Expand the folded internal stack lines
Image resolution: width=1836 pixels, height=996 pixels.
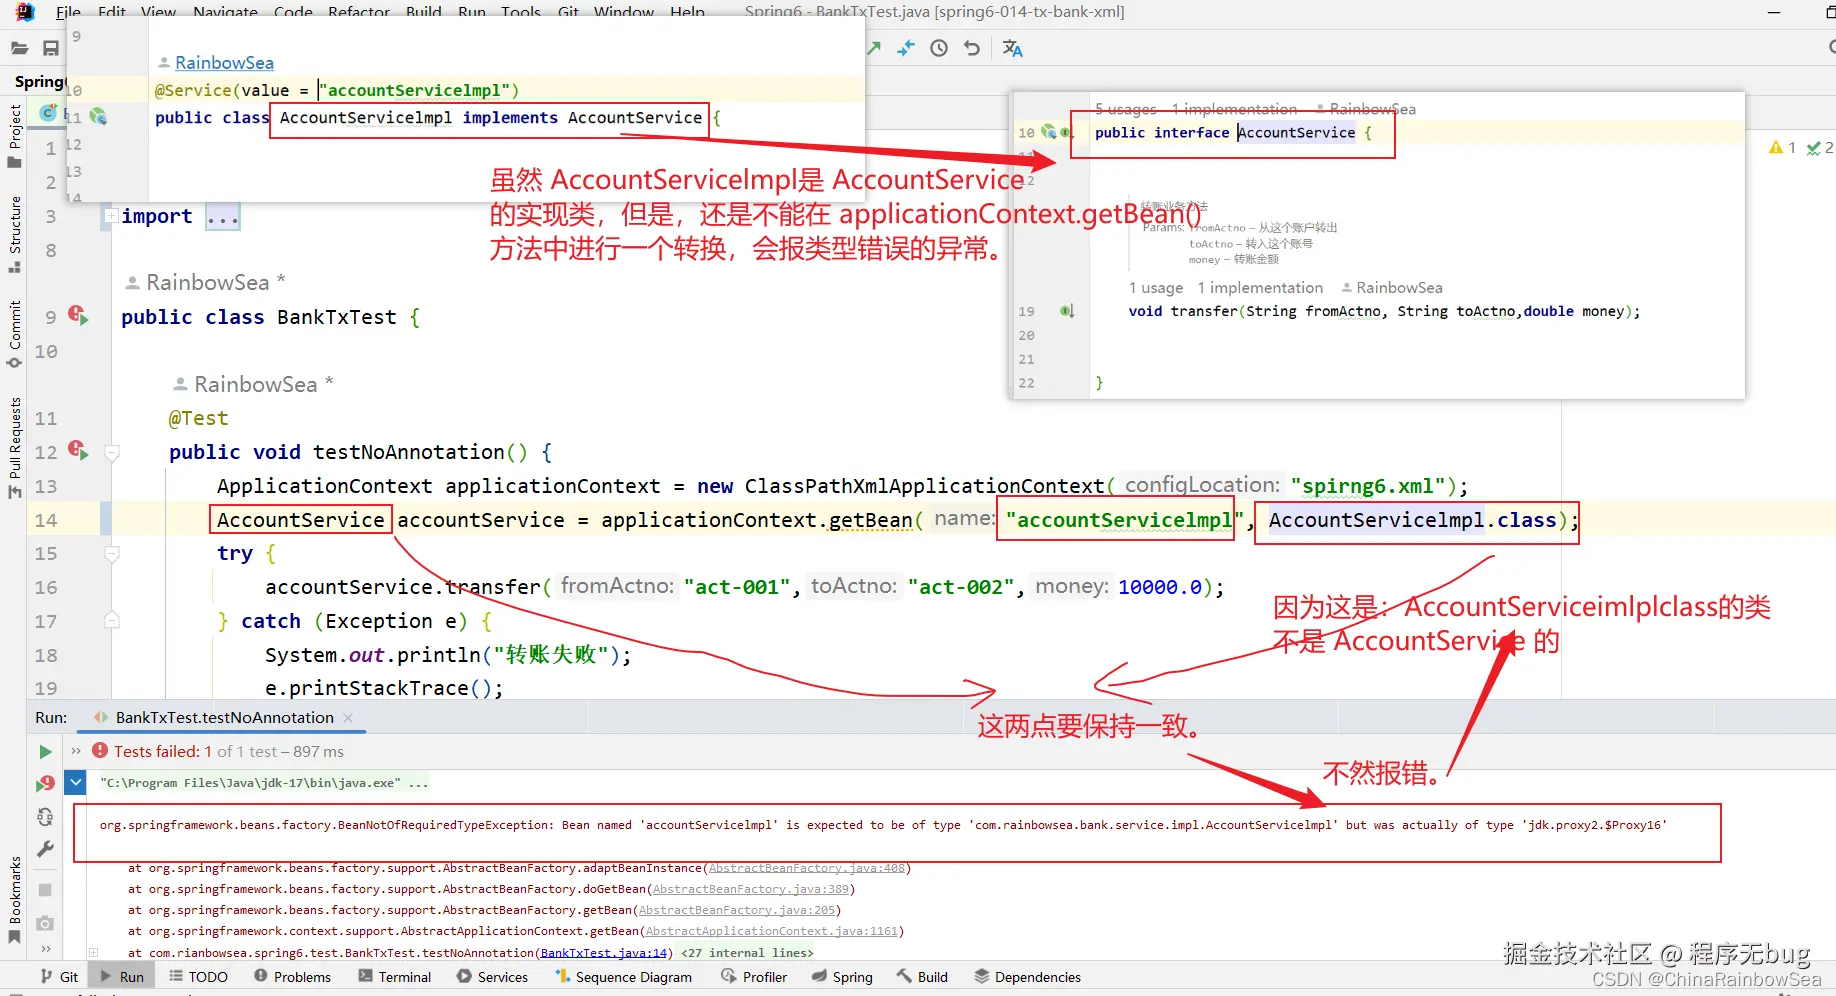point(93,953)
